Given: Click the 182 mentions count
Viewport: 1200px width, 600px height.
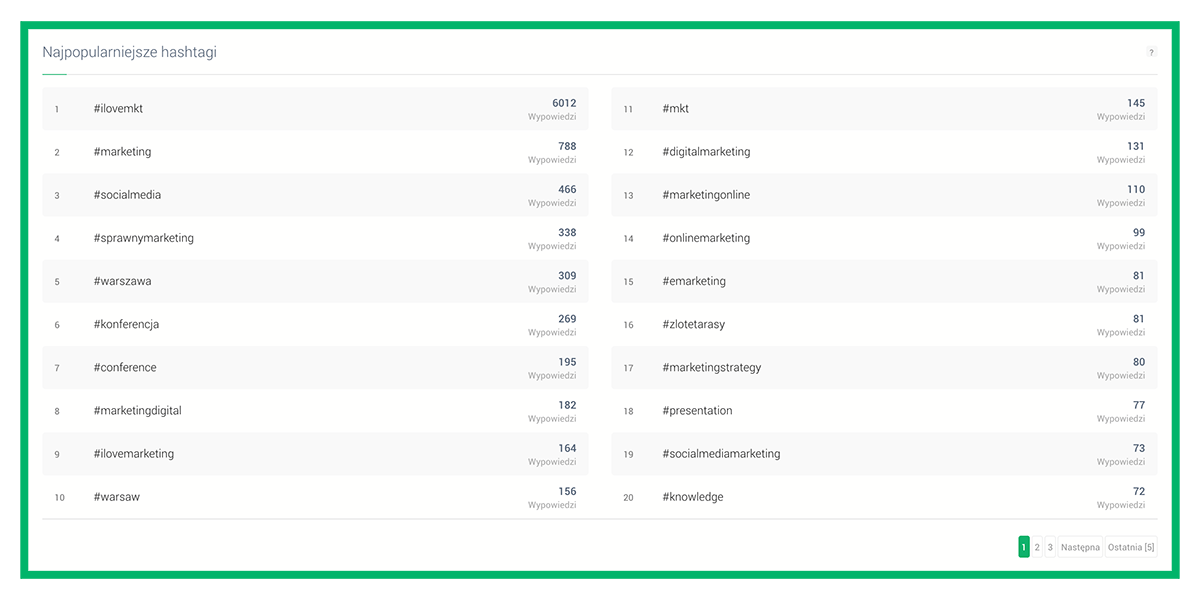Looking at the screenshot, I should pyautogui.click(x=567, y=405).
